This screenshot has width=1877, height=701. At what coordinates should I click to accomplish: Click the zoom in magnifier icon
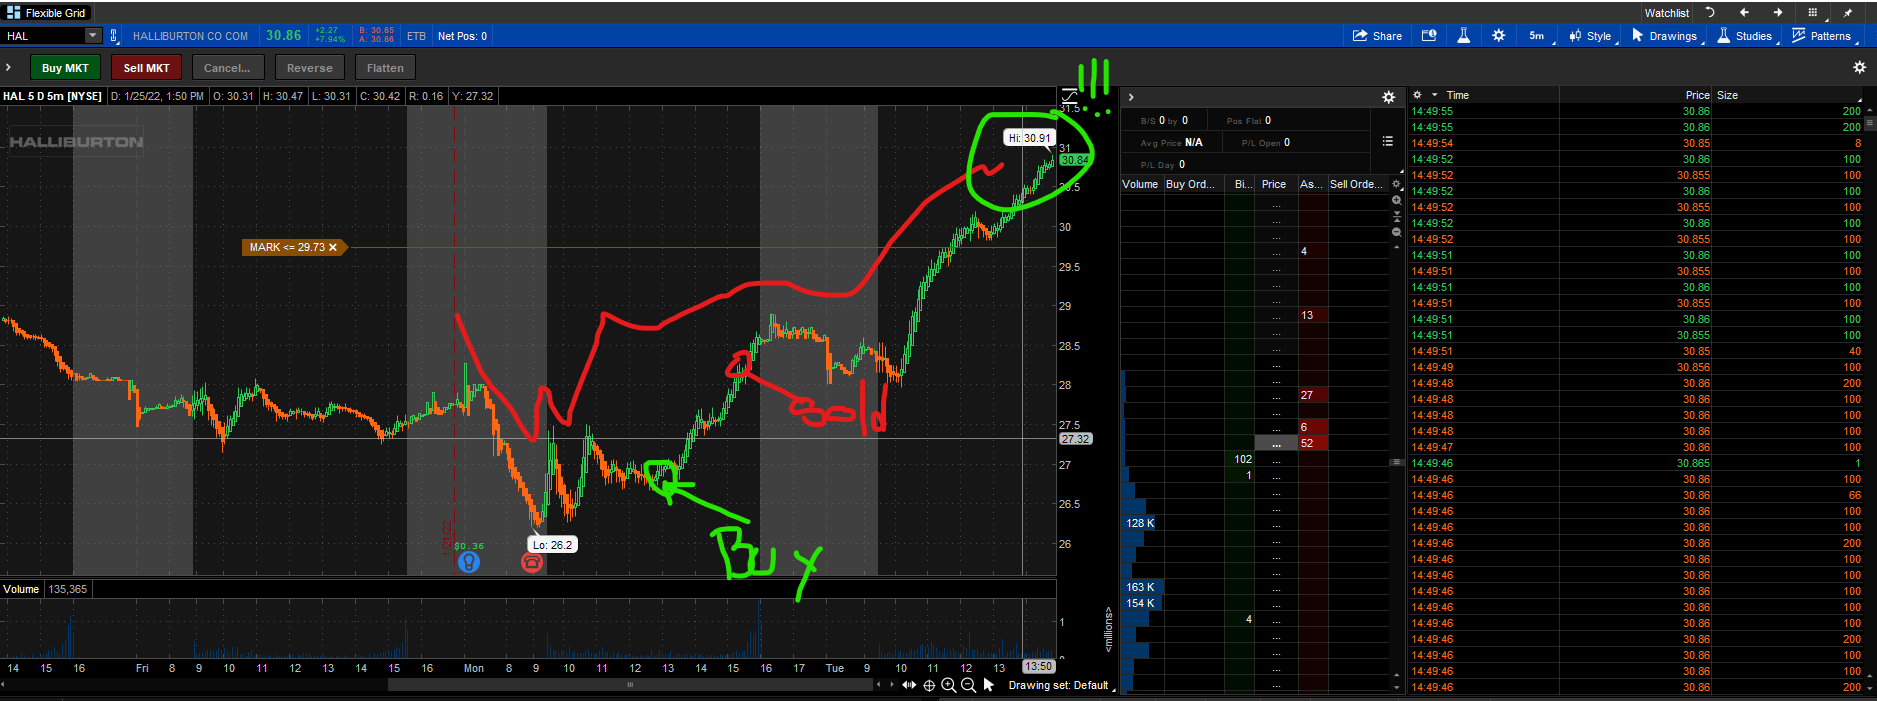(x=948, y=685)
